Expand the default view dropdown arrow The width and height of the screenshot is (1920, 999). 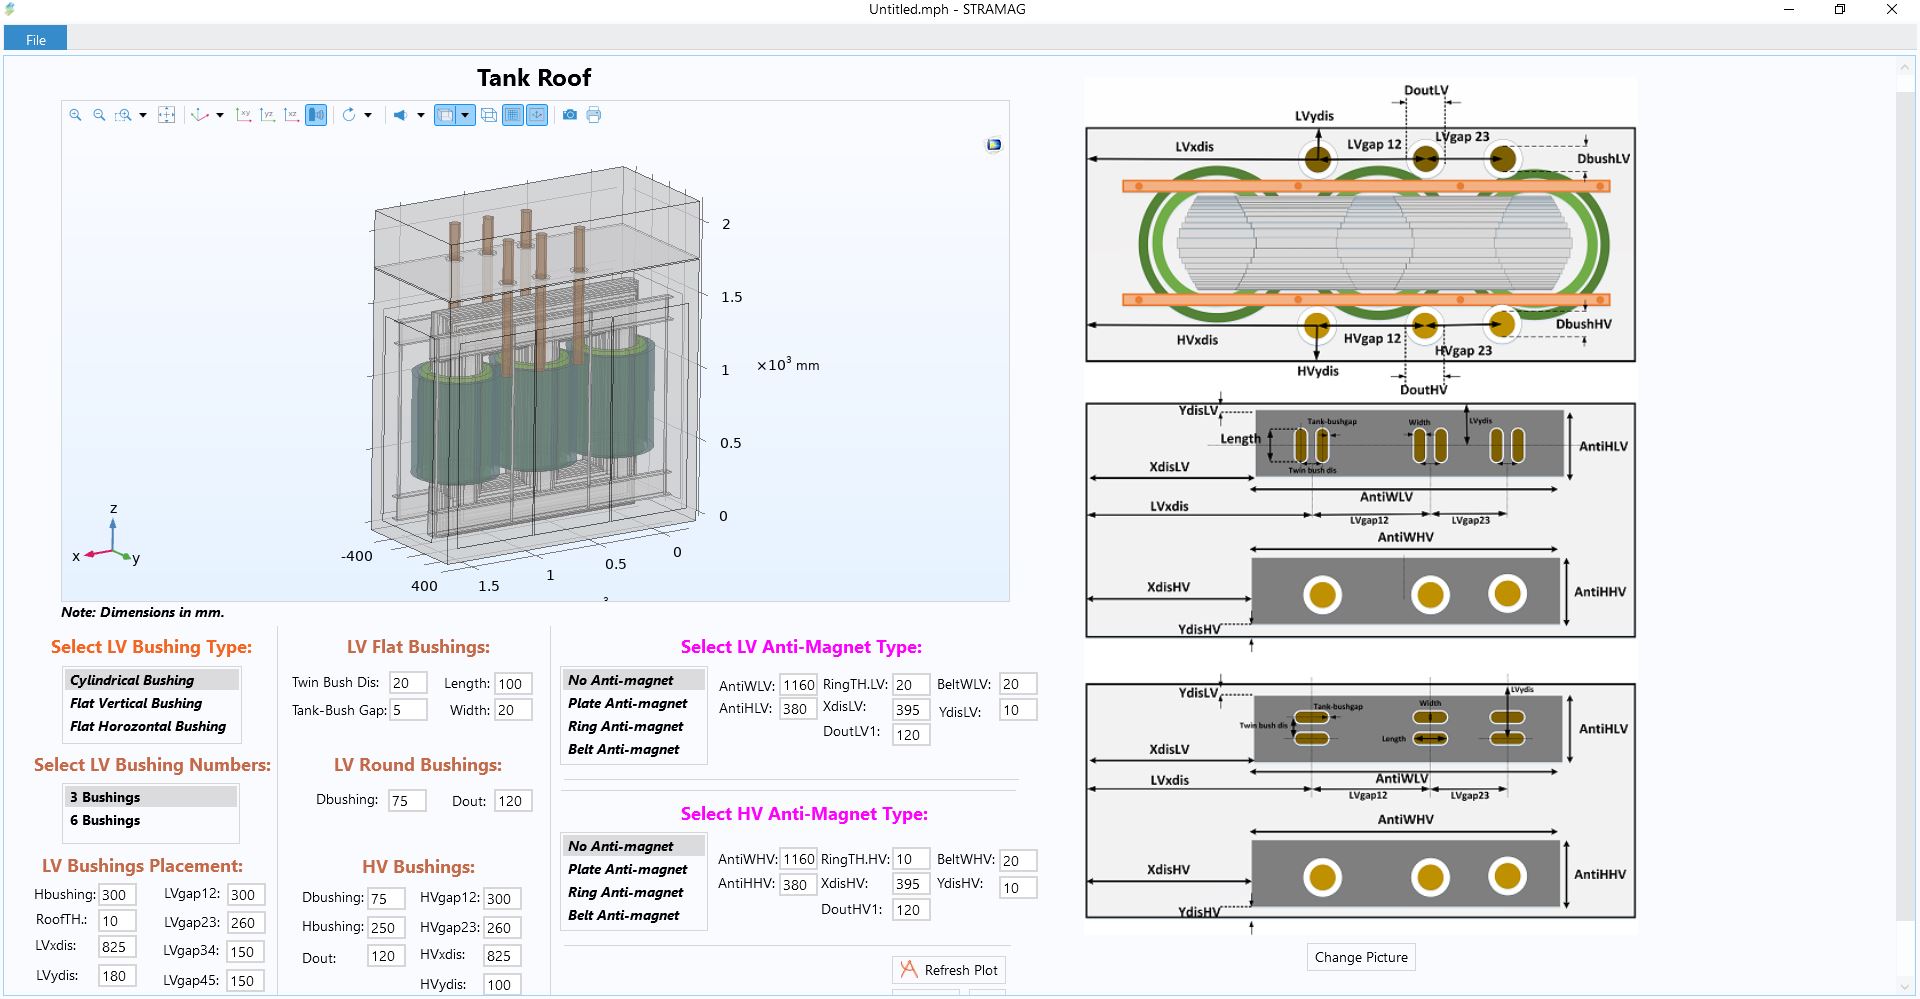pos(220,115)
